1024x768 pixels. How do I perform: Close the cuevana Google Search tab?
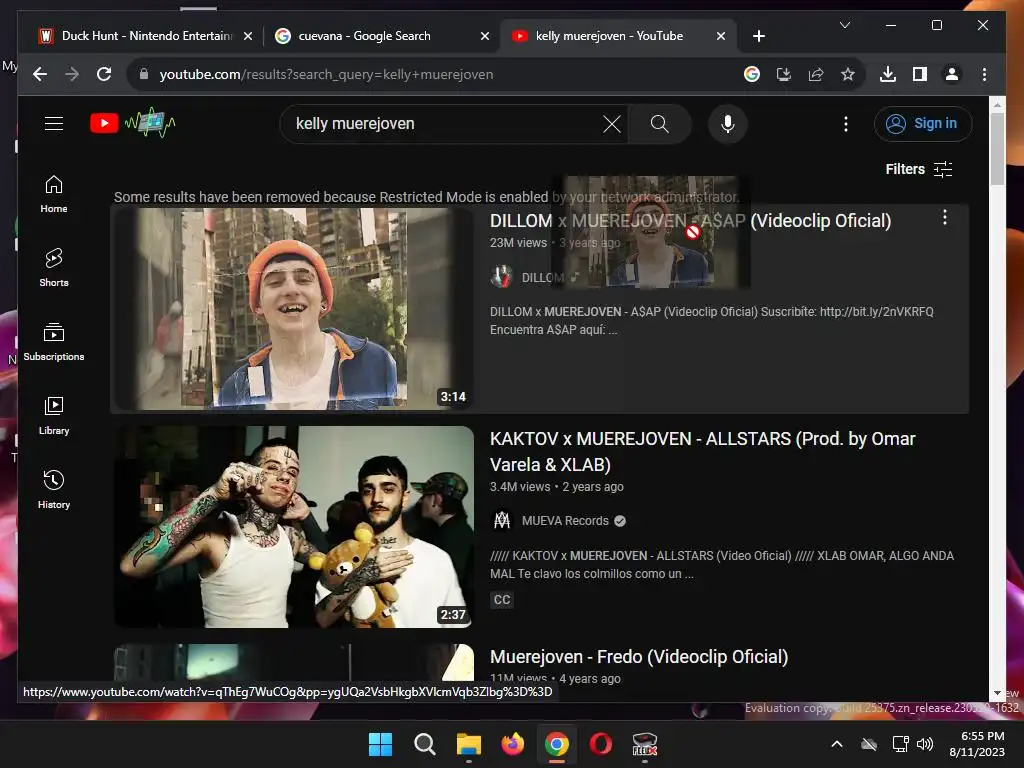tap(485, 37)
